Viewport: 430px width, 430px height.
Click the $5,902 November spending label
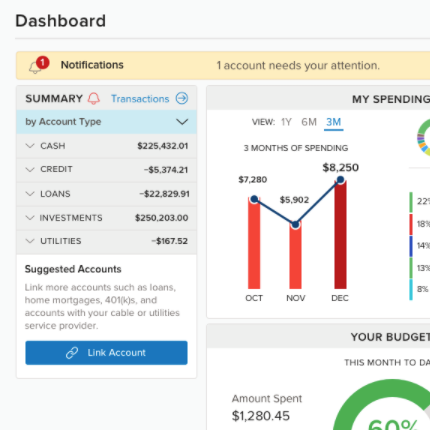point(294,200)
